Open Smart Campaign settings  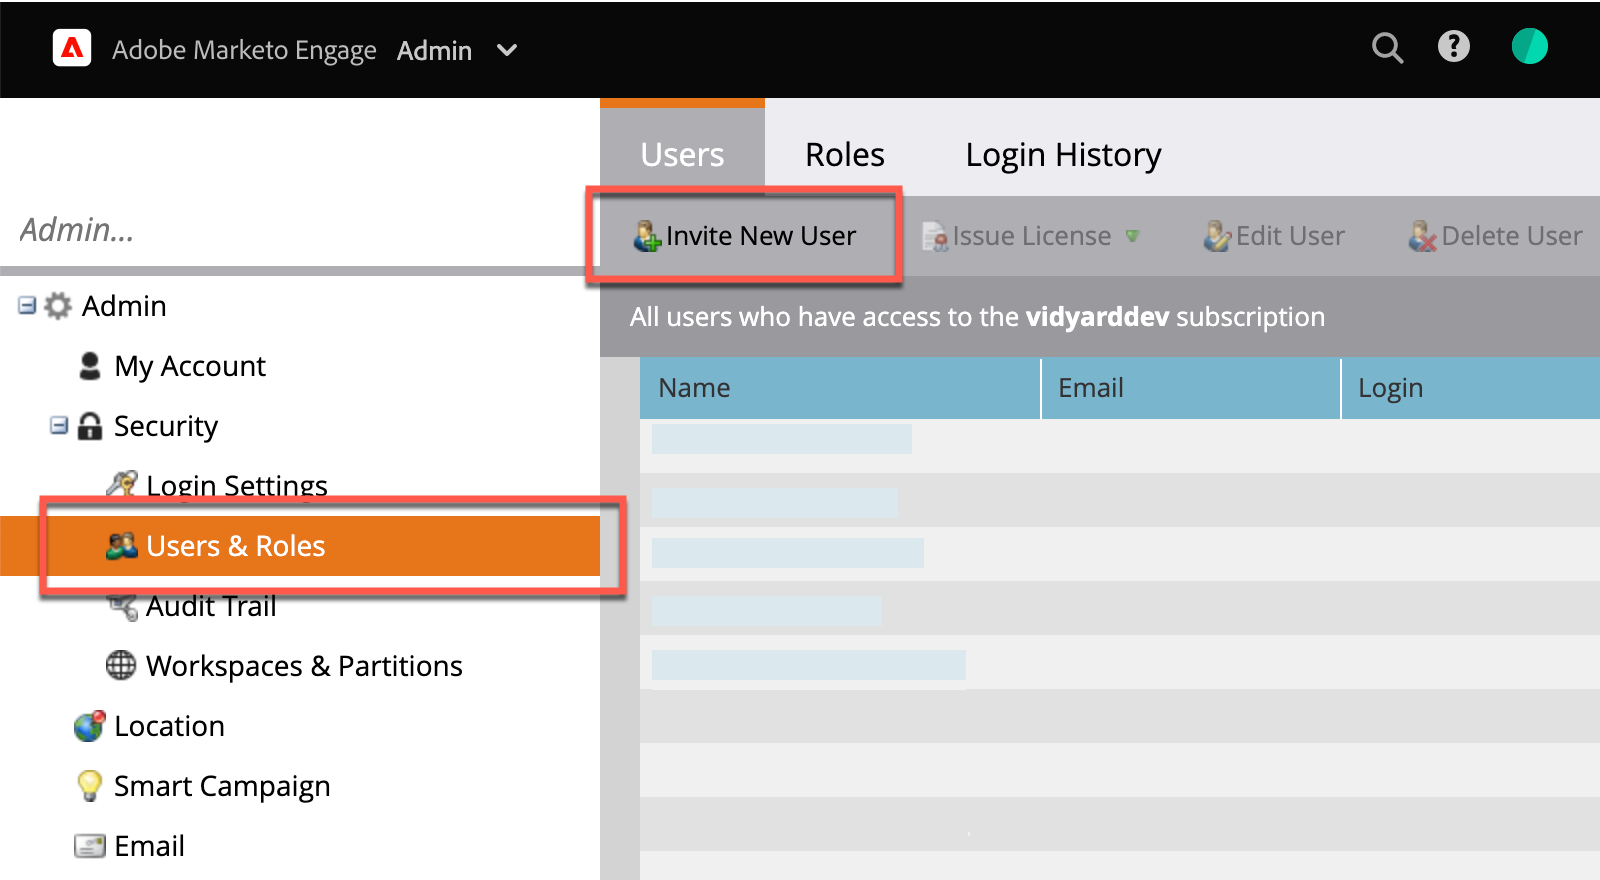[222, 786]
